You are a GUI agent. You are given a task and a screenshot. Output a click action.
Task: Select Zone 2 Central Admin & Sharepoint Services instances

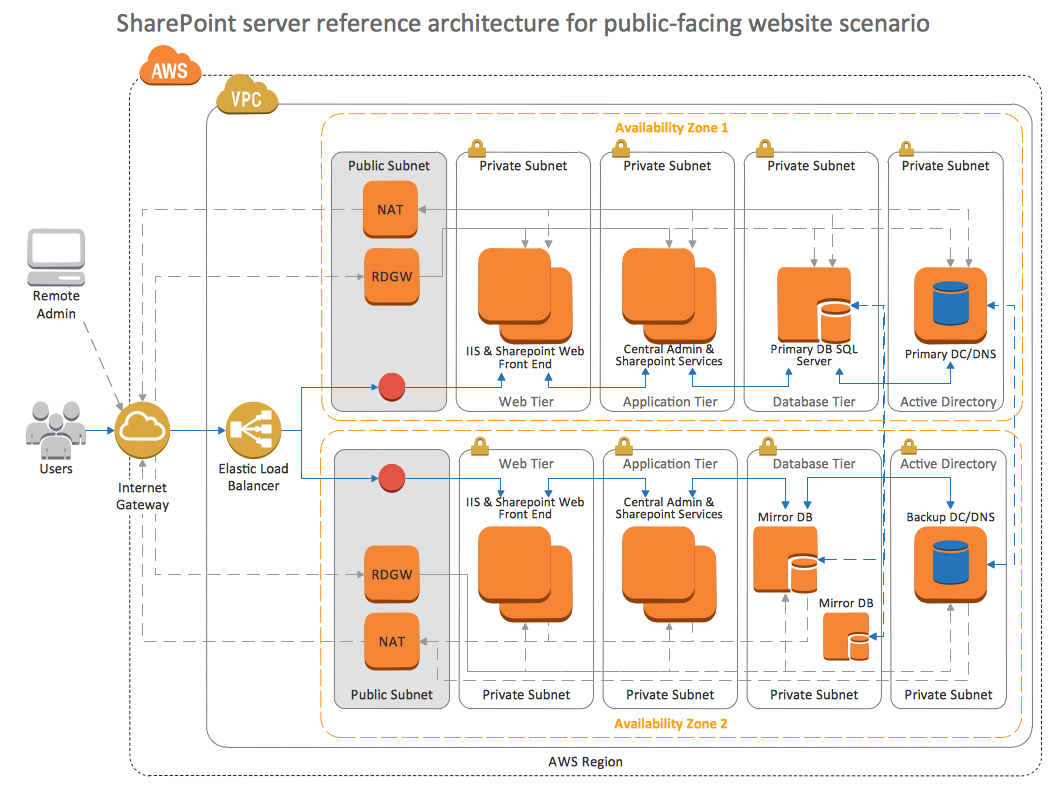(x=669, y=574)
